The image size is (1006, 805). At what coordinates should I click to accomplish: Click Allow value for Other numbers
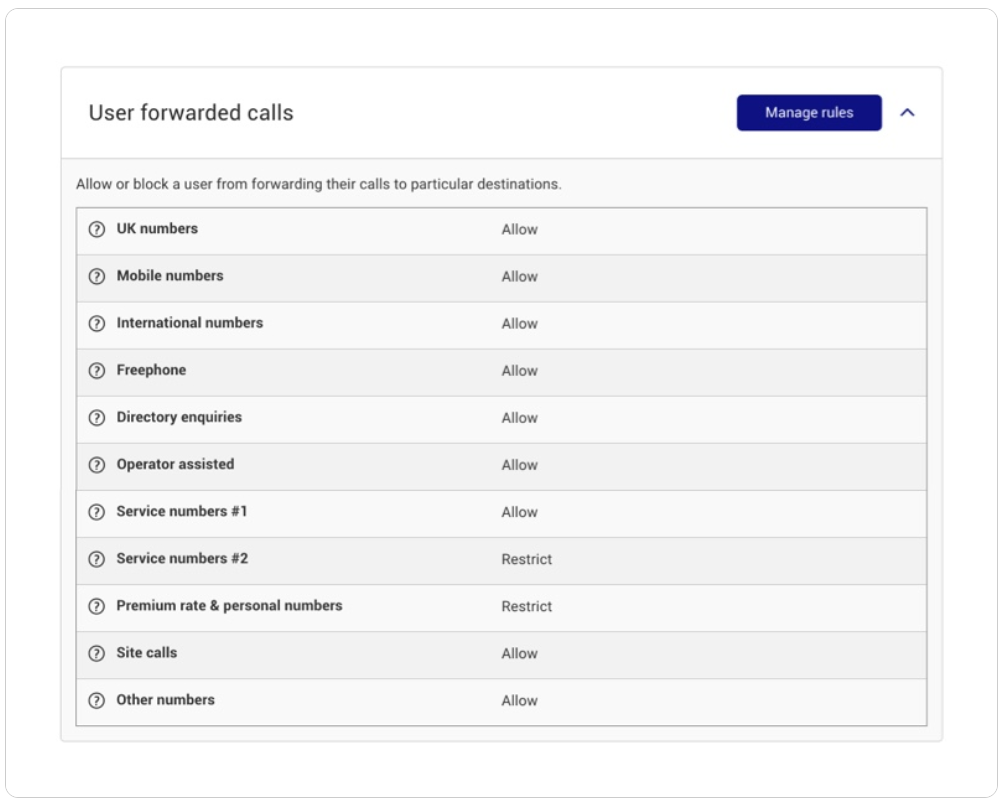[x=520, y=701]
